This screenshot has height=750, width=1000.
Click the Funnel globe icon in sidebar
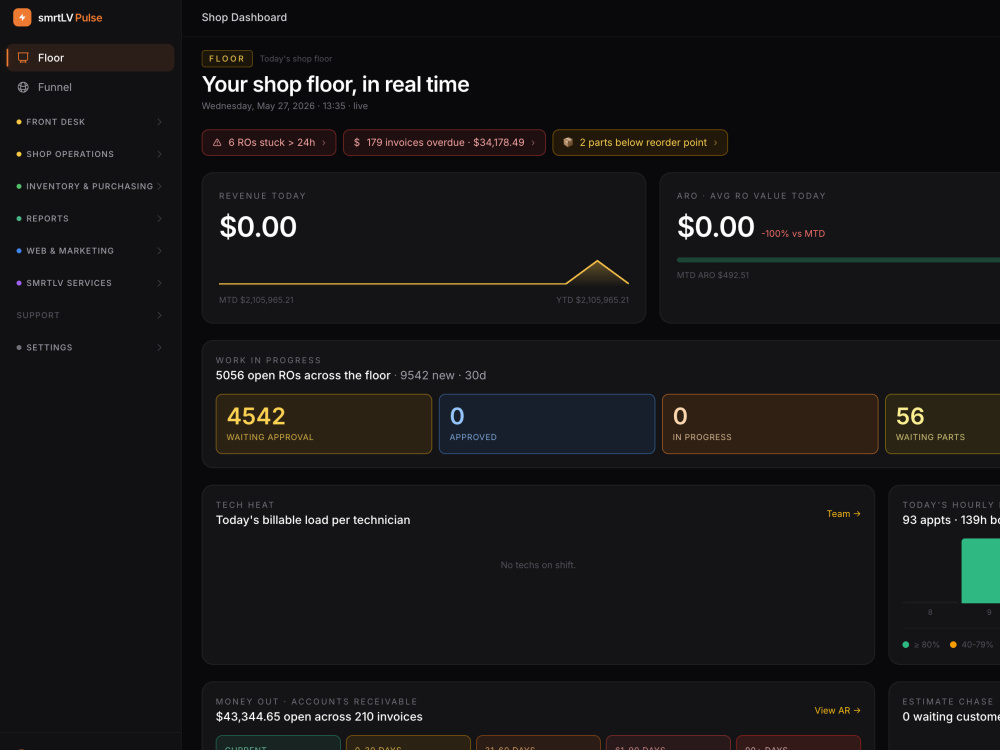click(x=23, y=87)
